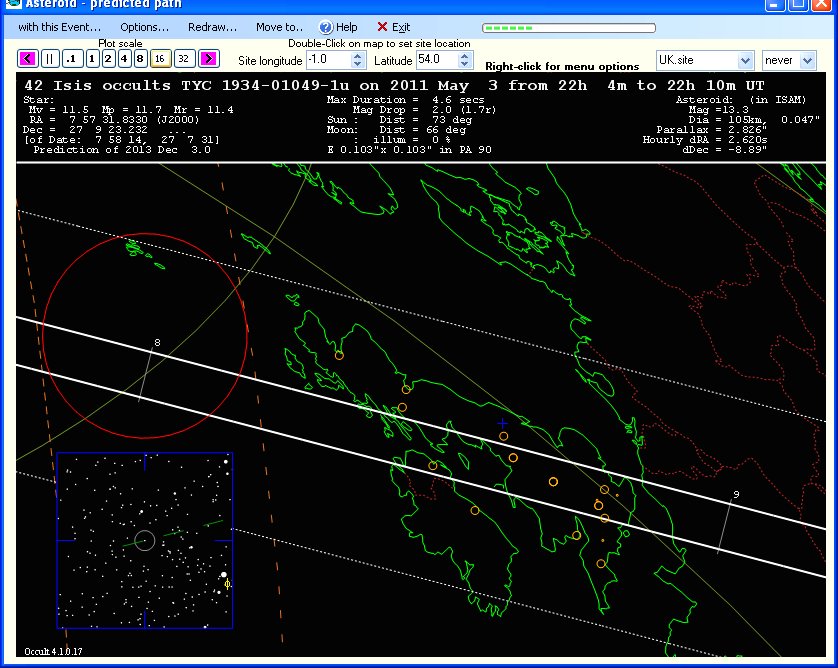Click the magenta previous event arrow

(x=27, y=59)
